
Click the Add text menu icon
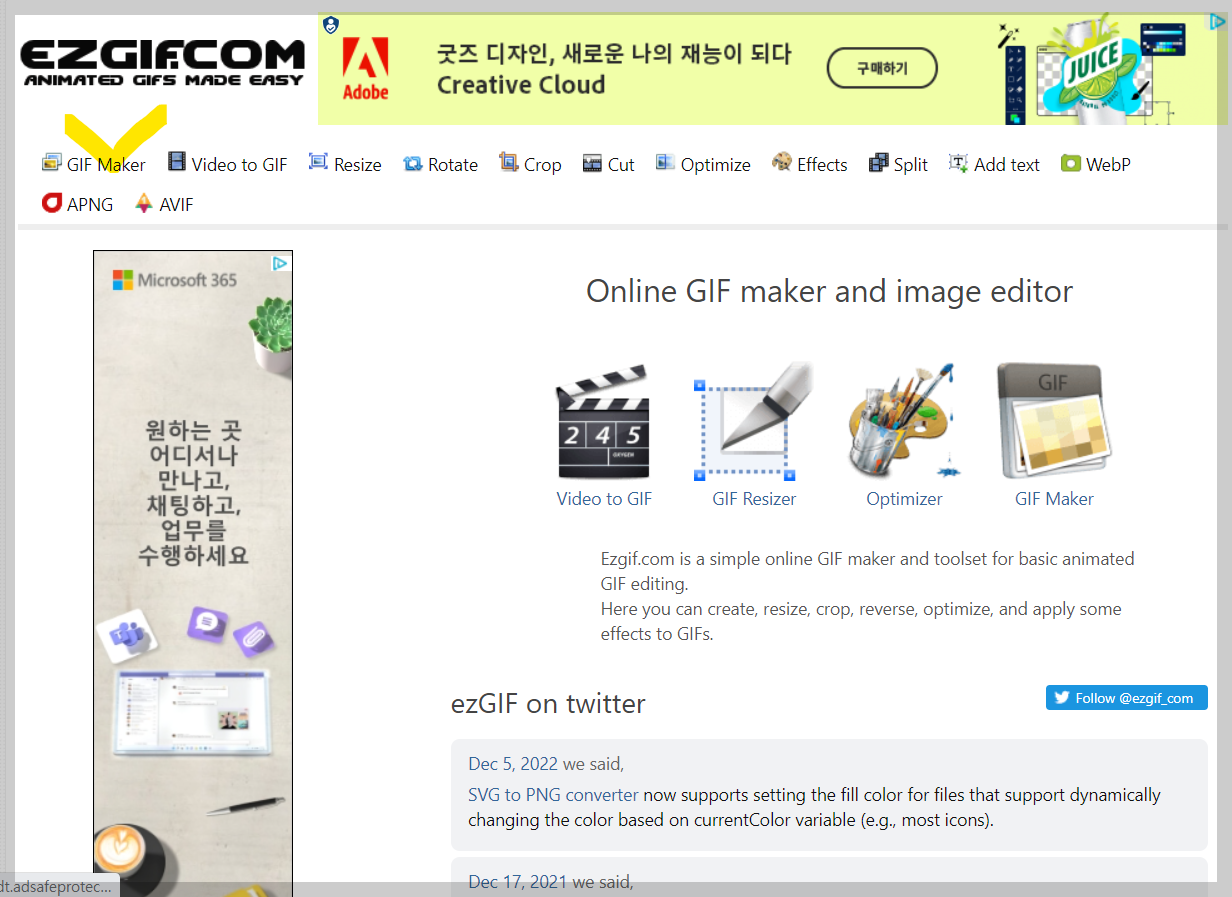click(x=958, y=163)
